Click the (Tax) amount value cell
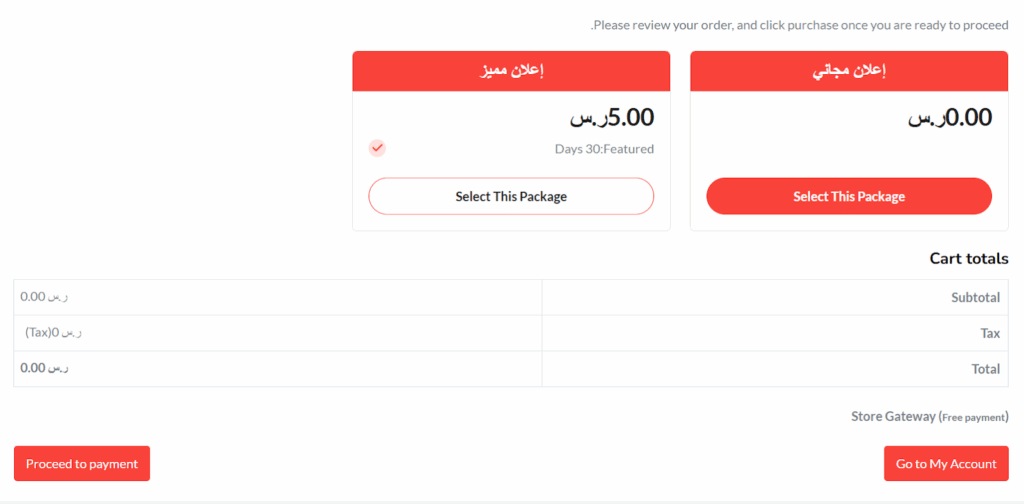 pyautogui.click(x=54, y=332)
